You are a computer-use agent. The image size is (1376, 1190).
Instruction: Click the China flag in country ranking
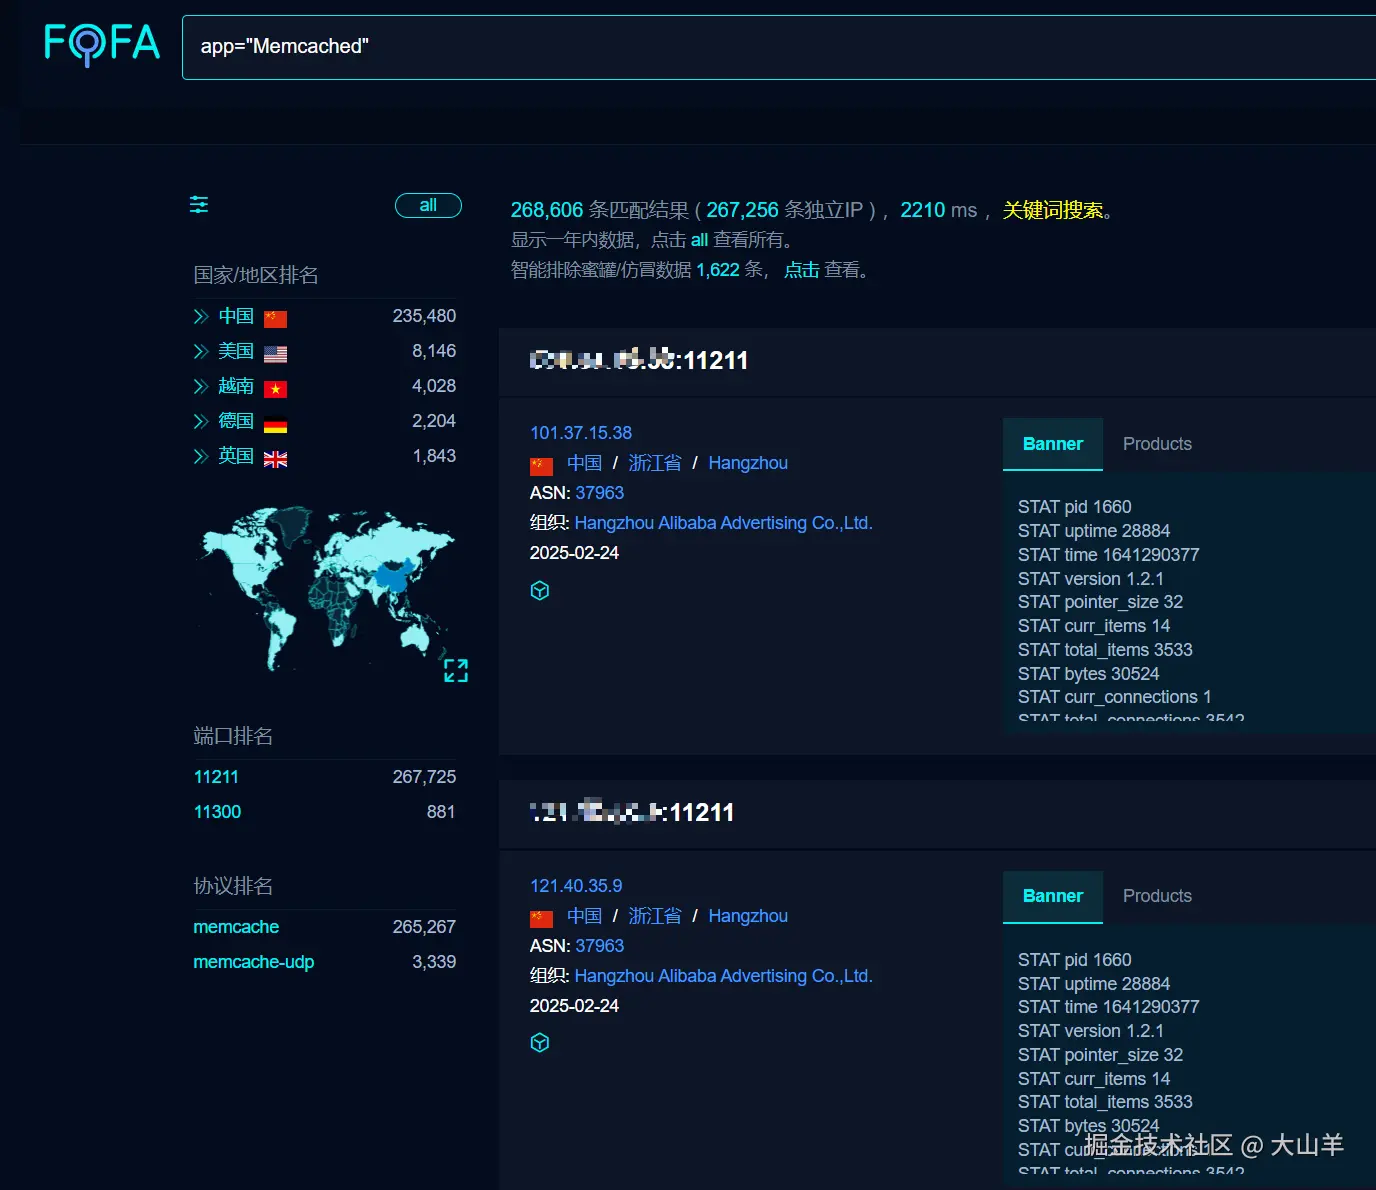point(276,319)
